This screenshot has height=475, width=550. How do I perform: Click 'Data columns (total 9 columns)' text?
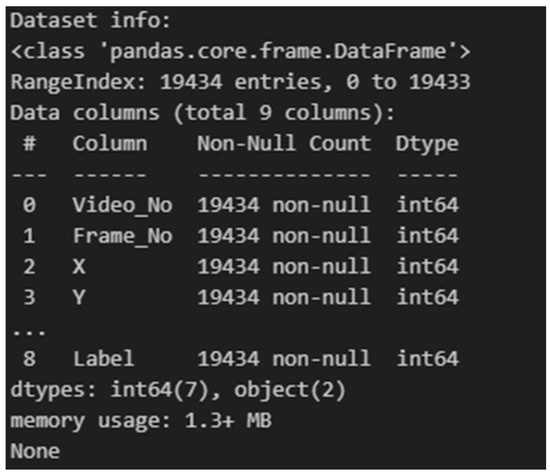click(x=202, y=113)
